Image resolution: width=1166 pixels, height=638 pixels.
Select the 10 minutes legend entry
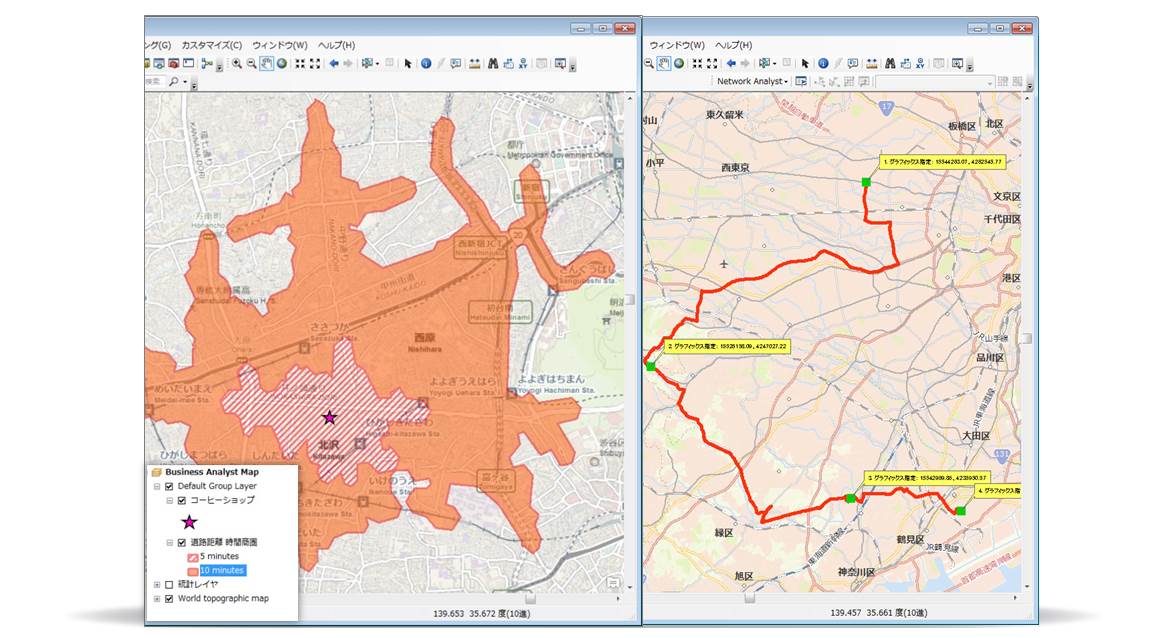[222, 570]
